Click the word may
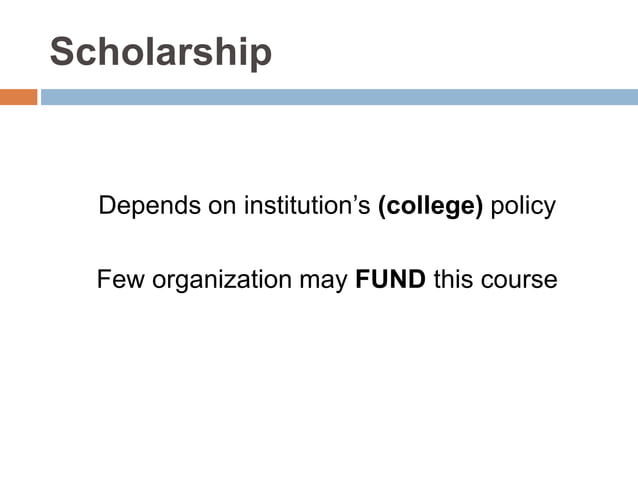Image resolution: width=638 pixels, height=478 pixels. [x=323, y=281]
